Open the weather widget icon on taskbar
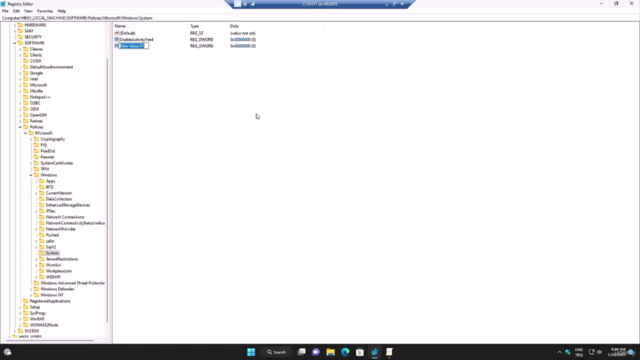Screen dimensions: 640x360 [7, 352]
